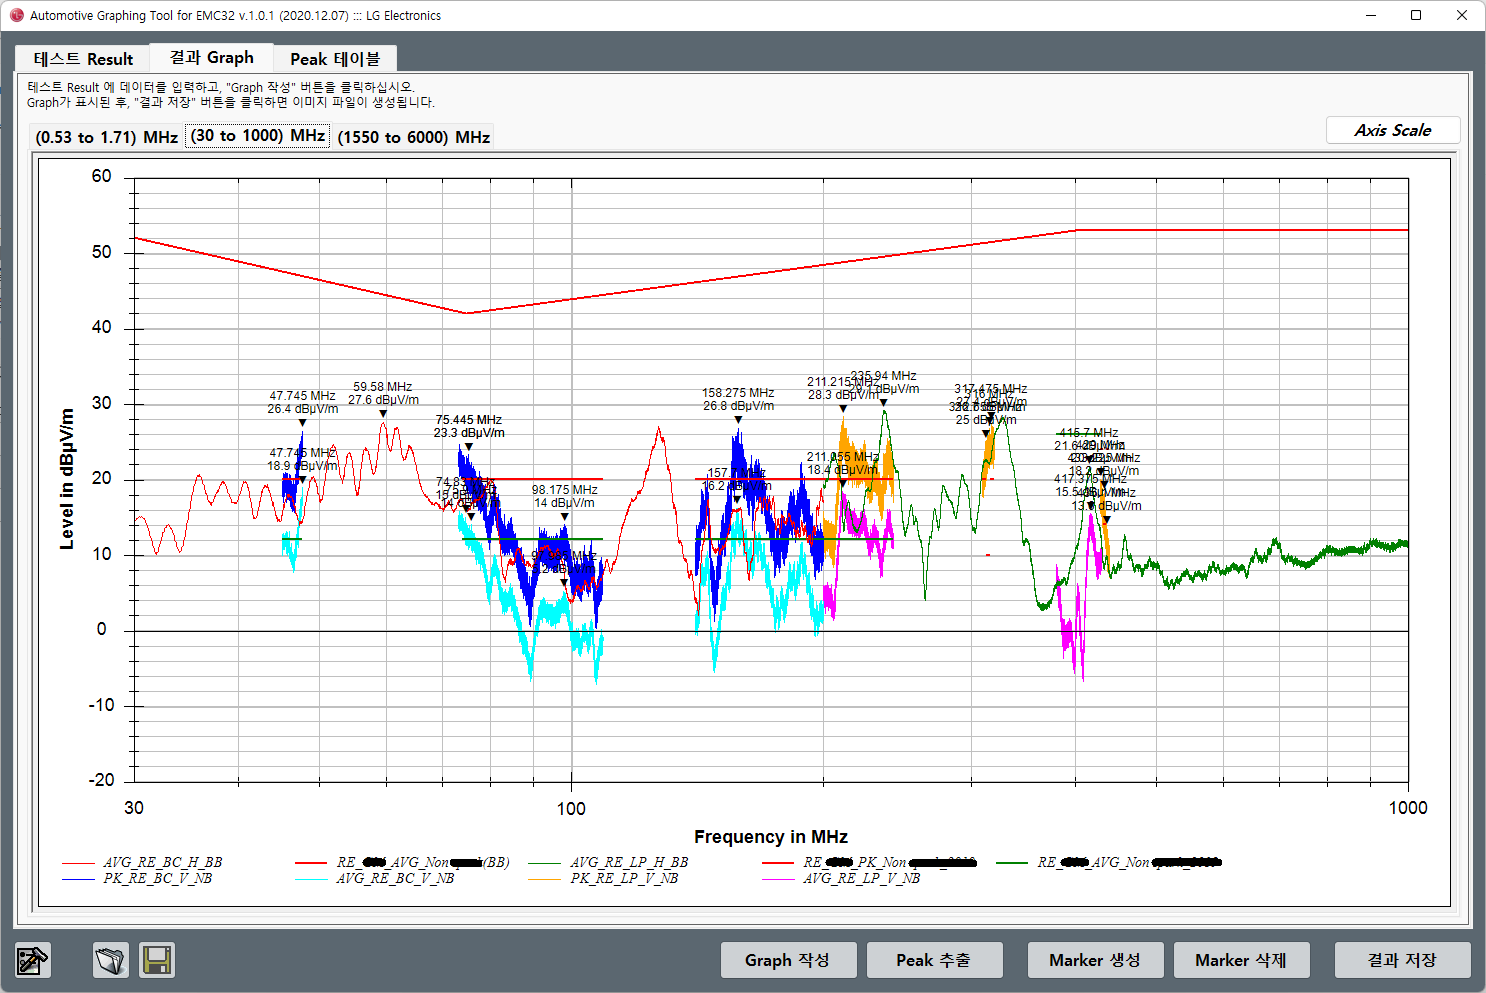This screenshot has height=993, width=1486.
Task: Click the LG app icon in title bar
Action: [x=16, y=15]
